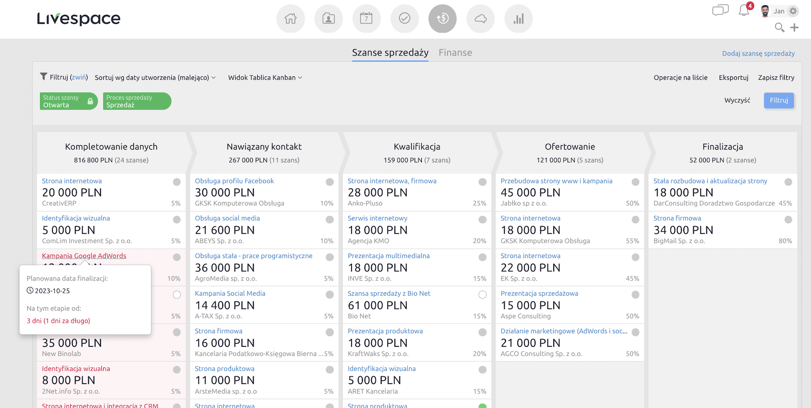Open the notifications bell icon
This screenshot has height=408, width=811.
pyautogui.click(x=744, y=10)
